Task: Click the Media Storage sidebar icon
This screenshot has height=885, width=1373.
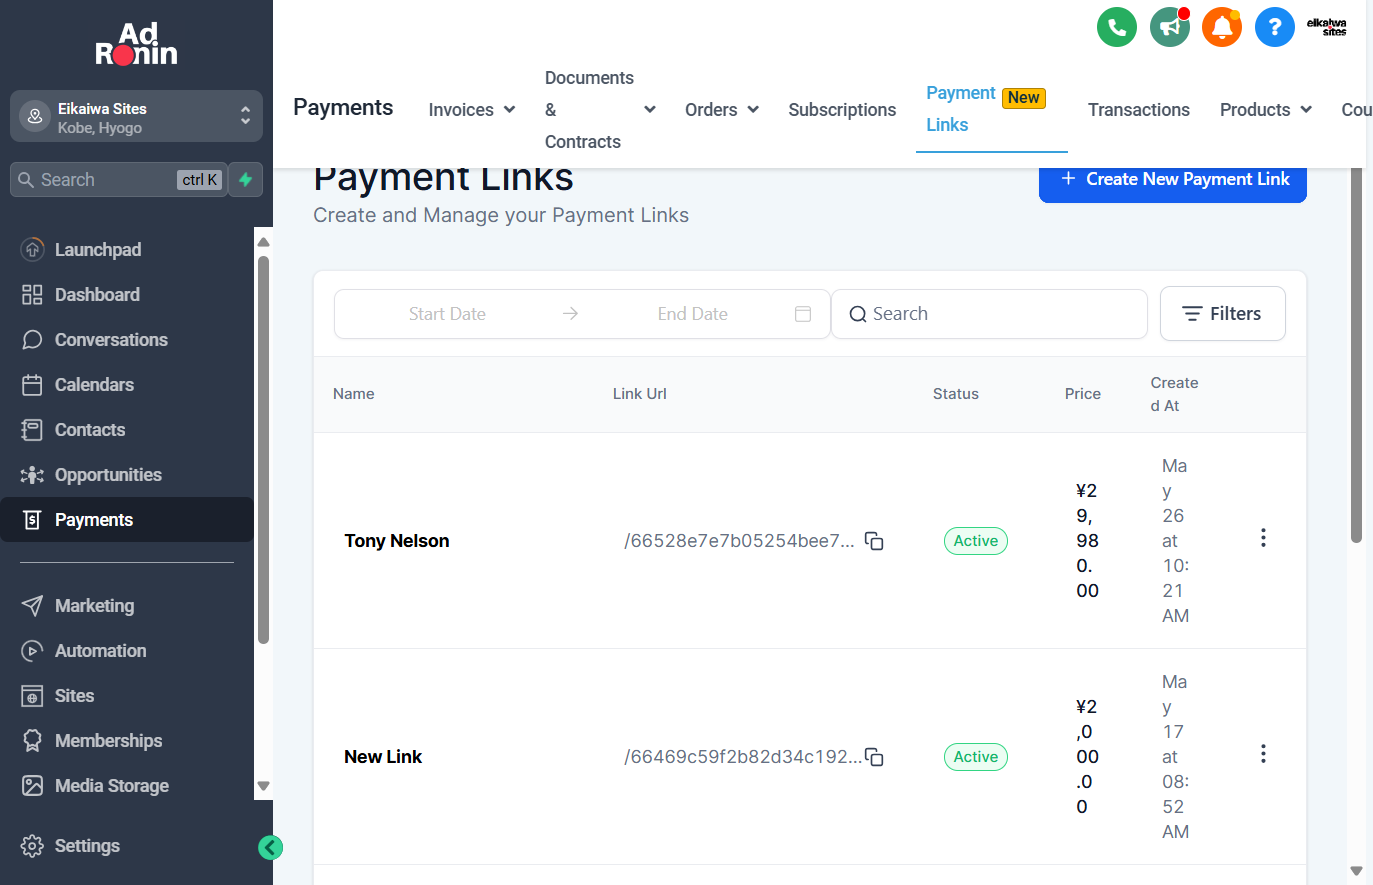Action: (32, 786)
